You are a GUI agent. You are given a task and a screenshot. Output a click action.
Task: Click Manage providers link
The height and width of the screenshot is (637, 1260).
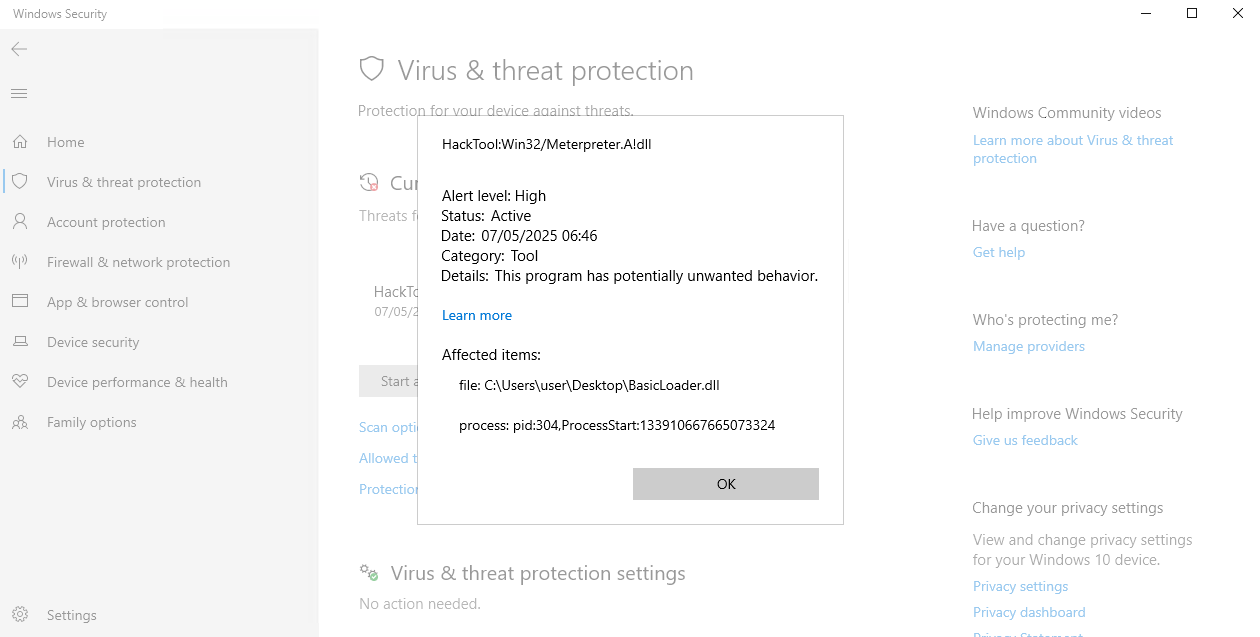1029,346
